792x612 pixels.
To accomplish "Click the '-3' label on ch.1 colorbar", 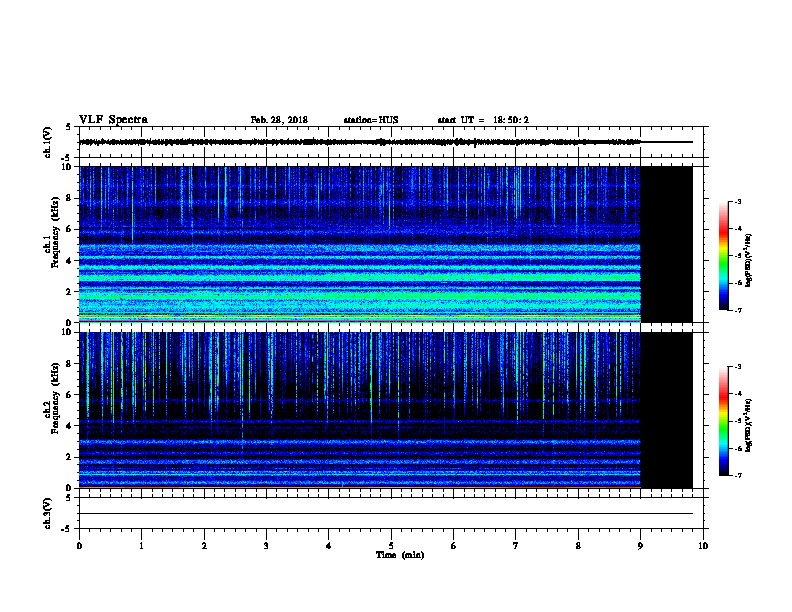I will click(x=738, y=201).
